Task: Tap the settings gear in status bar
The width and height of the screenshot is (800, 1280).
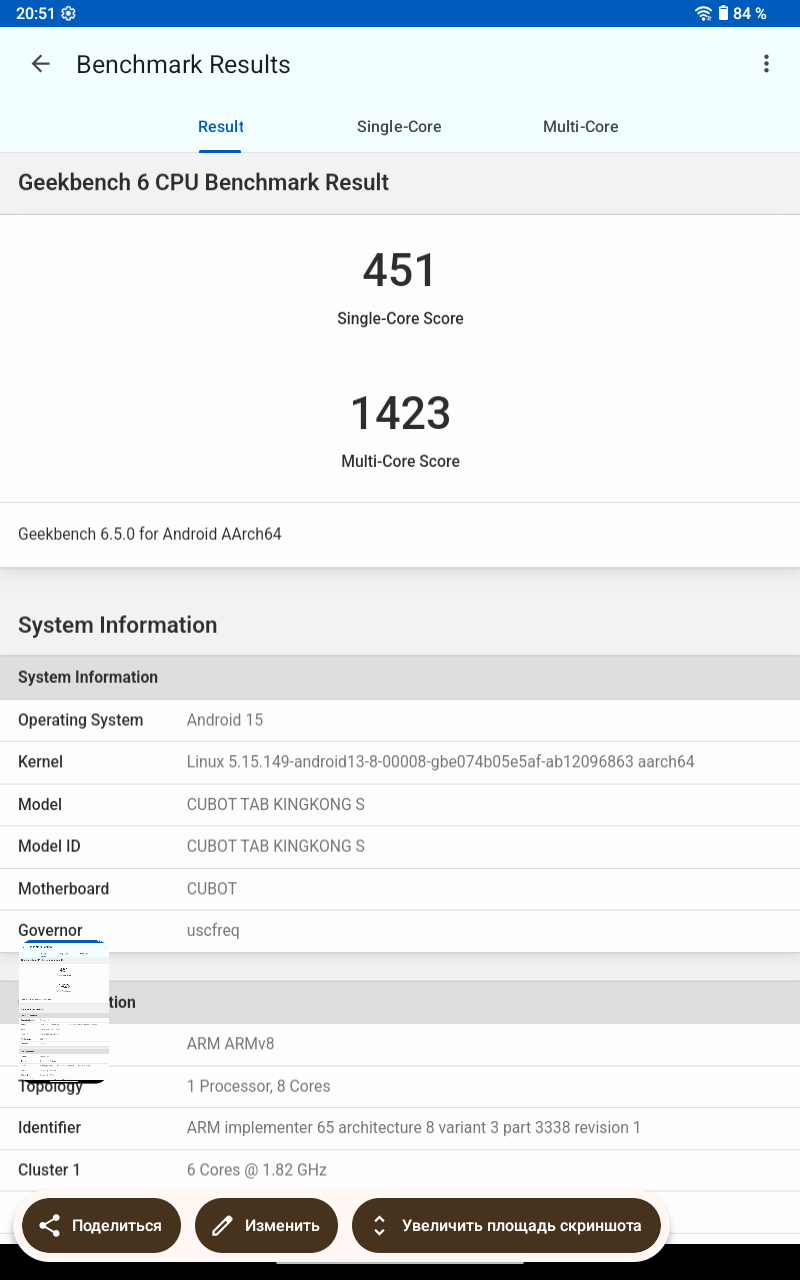Action: point(68,13)
